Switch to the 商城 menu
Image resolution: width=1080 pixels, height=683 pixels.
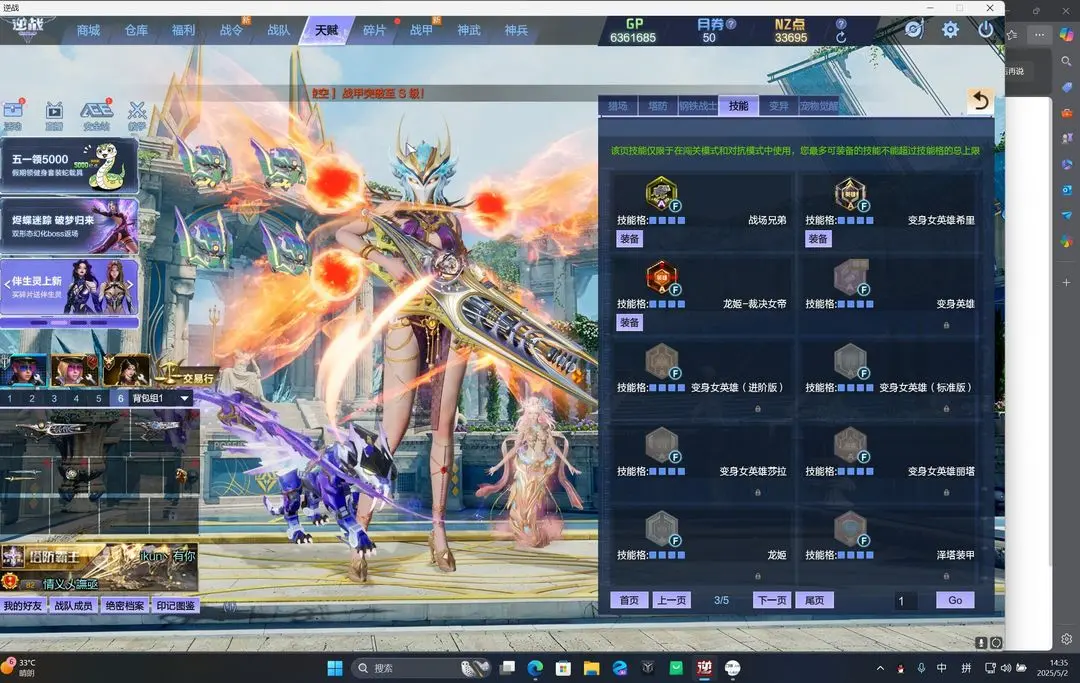pyautogui.click(x=88, y=30)
